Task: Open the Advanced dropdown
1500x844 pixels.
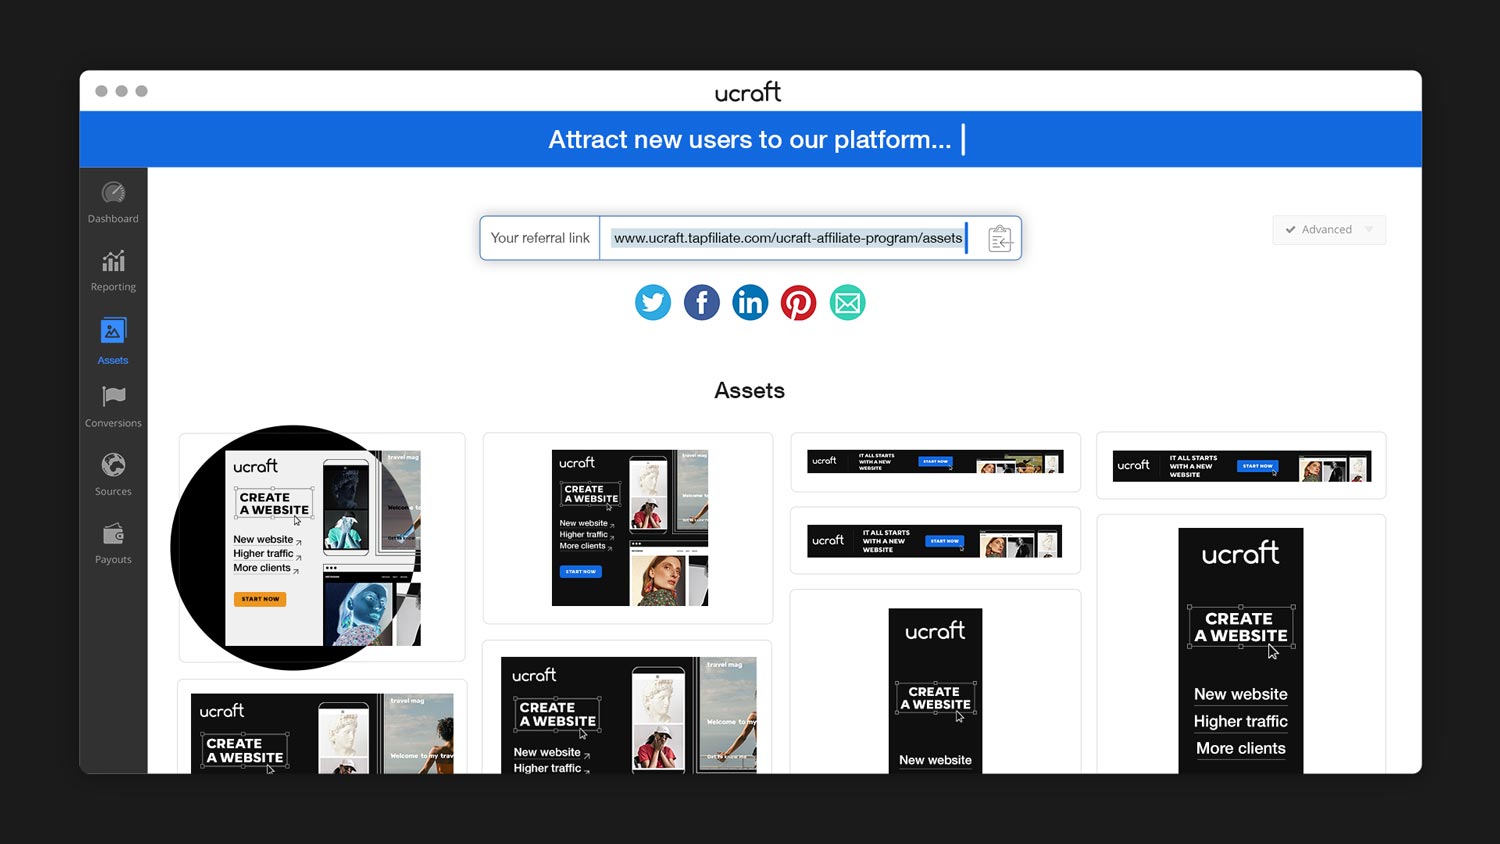Action: pyautogui.click(x=1329, y=230)
